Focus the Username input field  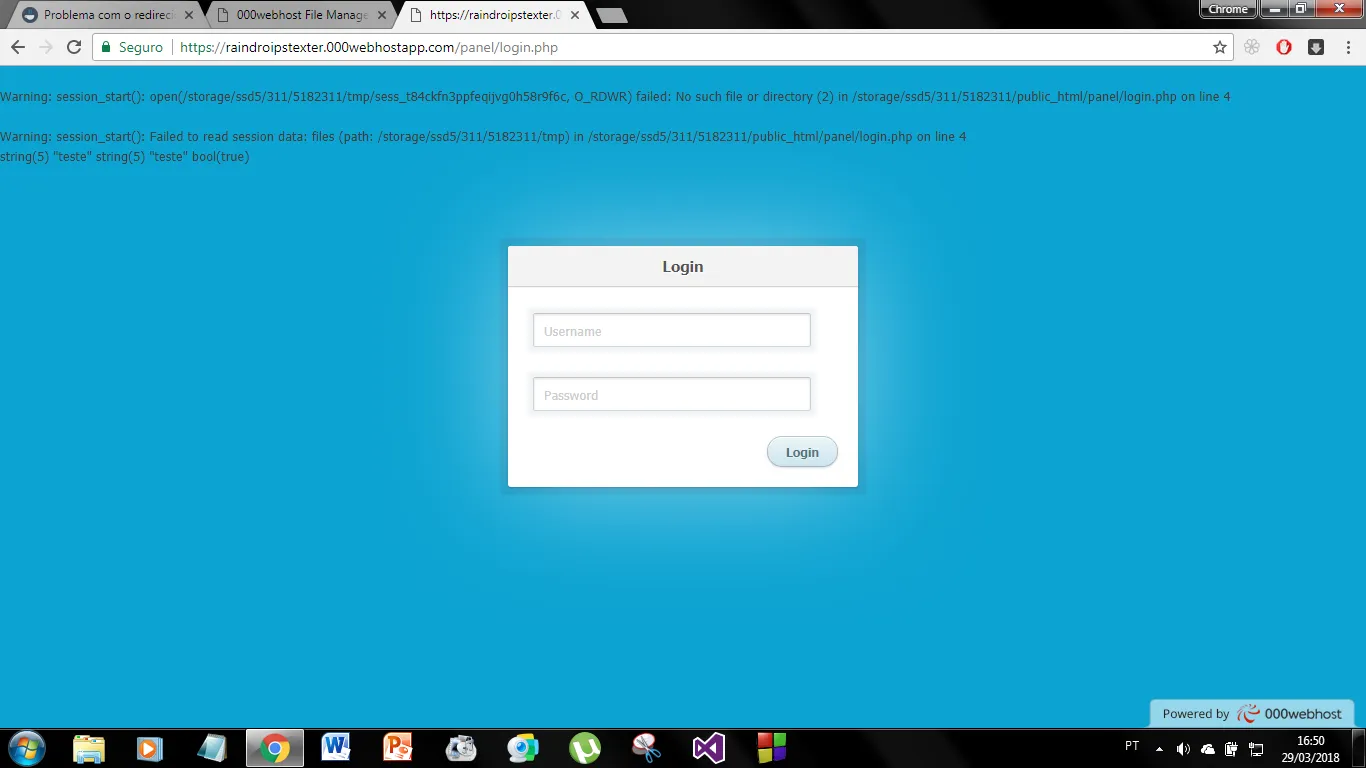click(x=671, y=331)
